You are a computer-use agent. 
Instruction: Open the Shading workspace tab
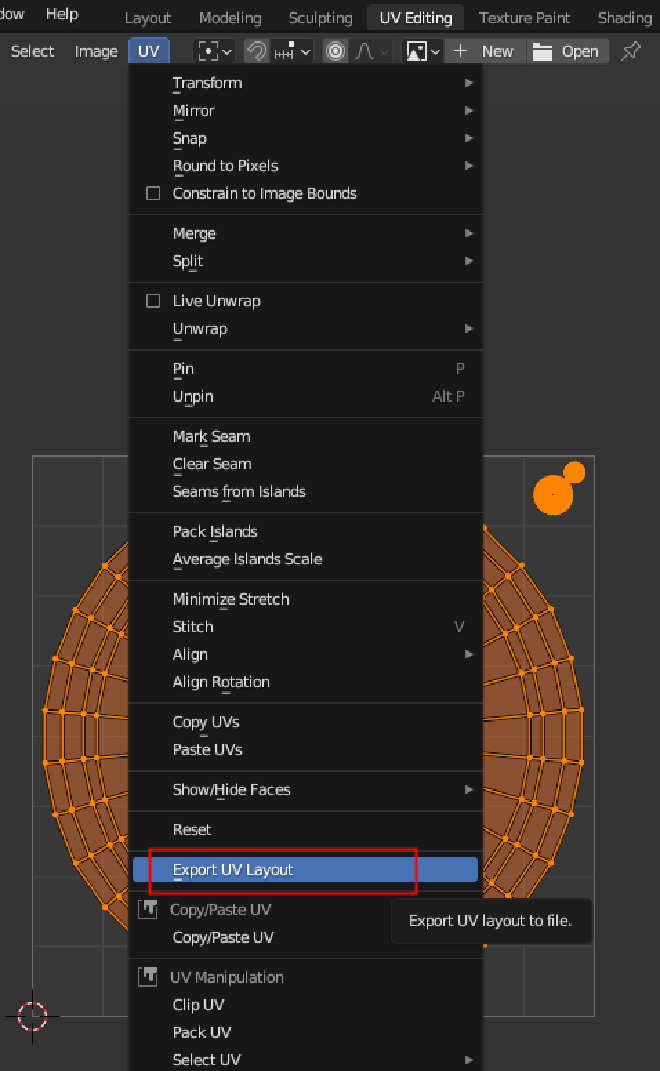(624, 17)
